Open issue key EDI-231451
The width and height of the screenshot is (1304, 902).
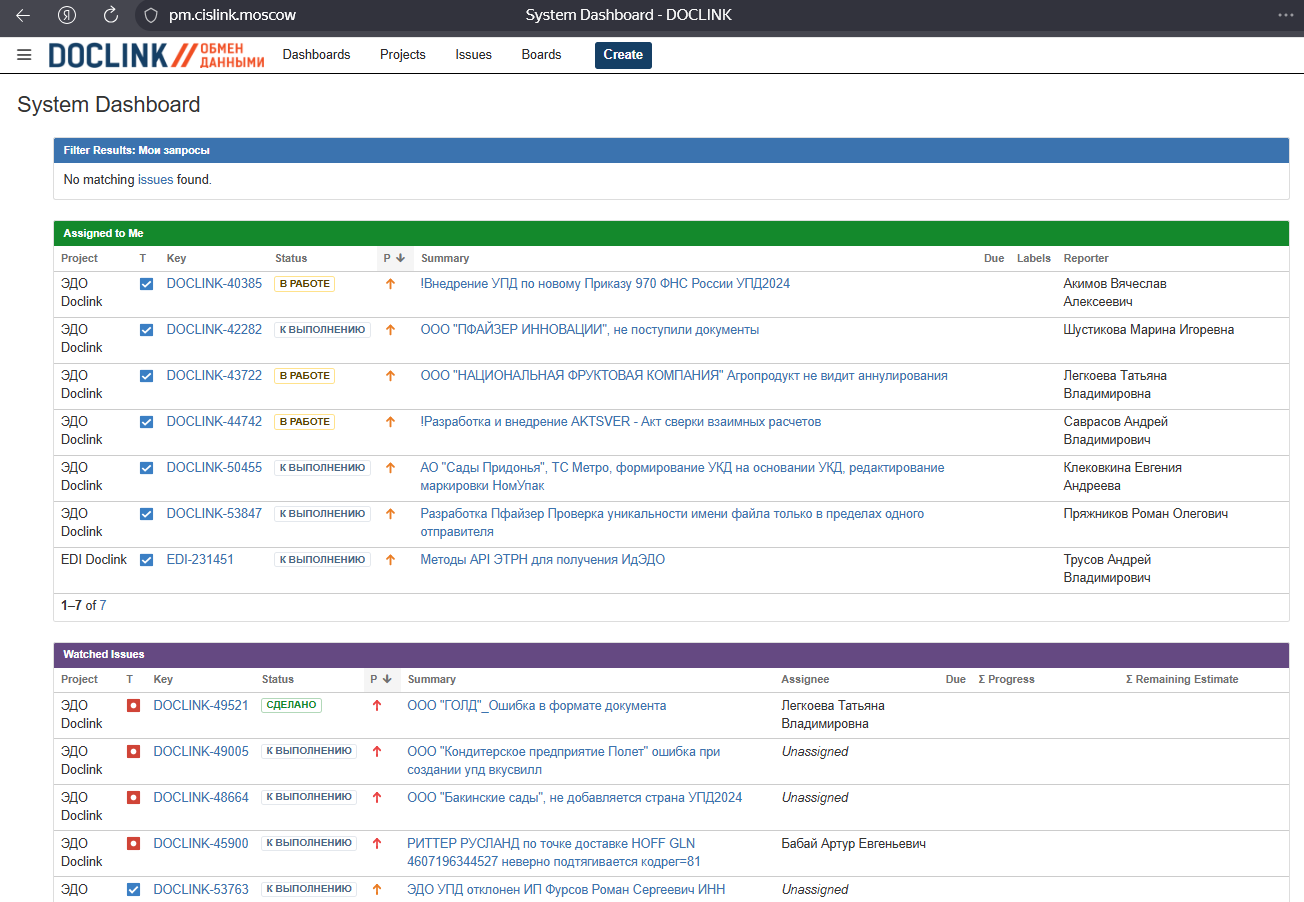[200, 560]
